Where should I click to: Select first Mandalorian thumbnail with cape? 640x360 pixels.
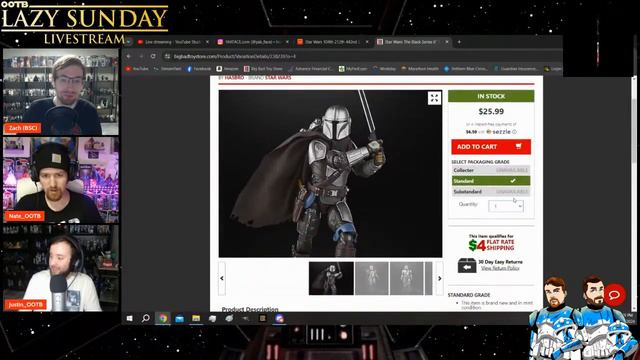tap(331, 278)
